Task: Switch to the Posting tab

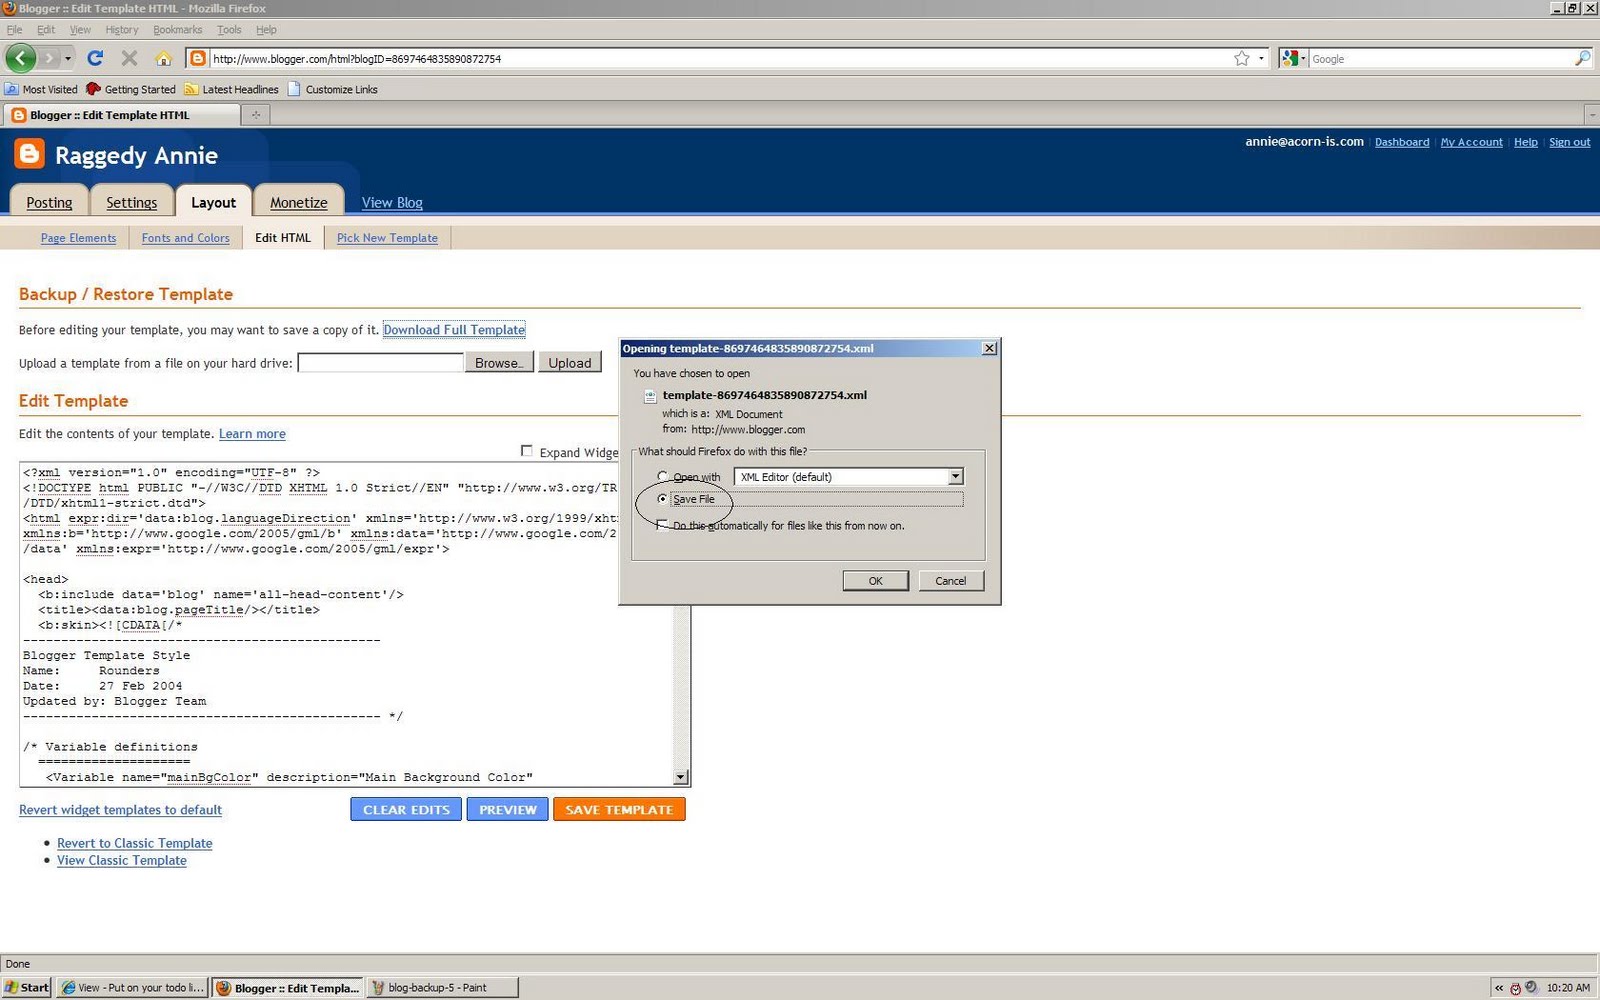Action: point(49,202)
